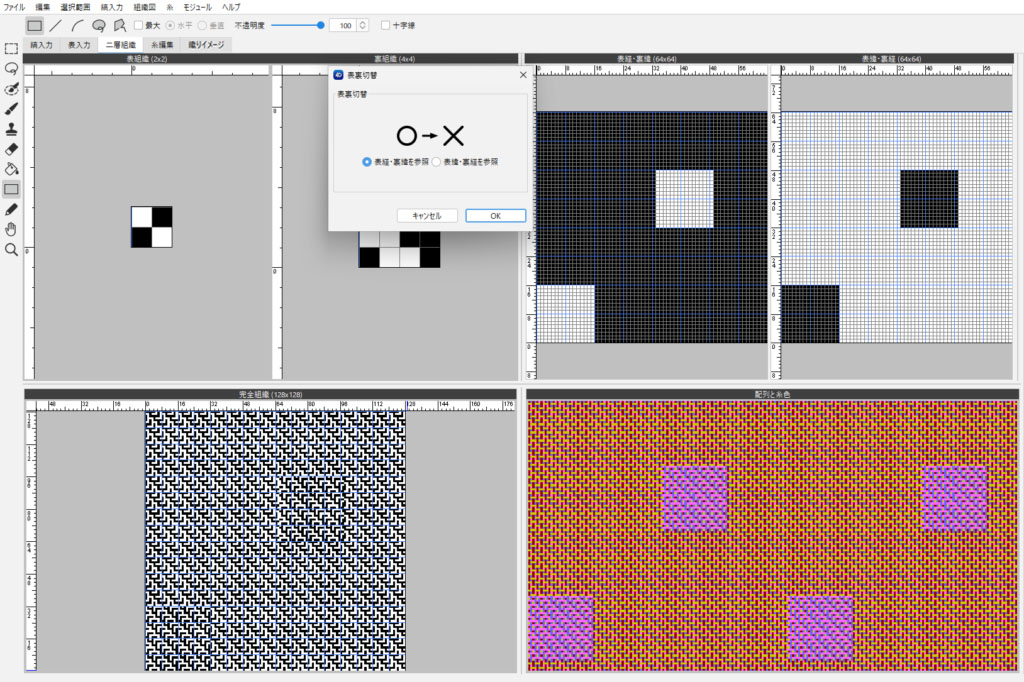Screen dimensions: 1024x682
Task: Open the 織りイメージ tab
Action: 206,45
